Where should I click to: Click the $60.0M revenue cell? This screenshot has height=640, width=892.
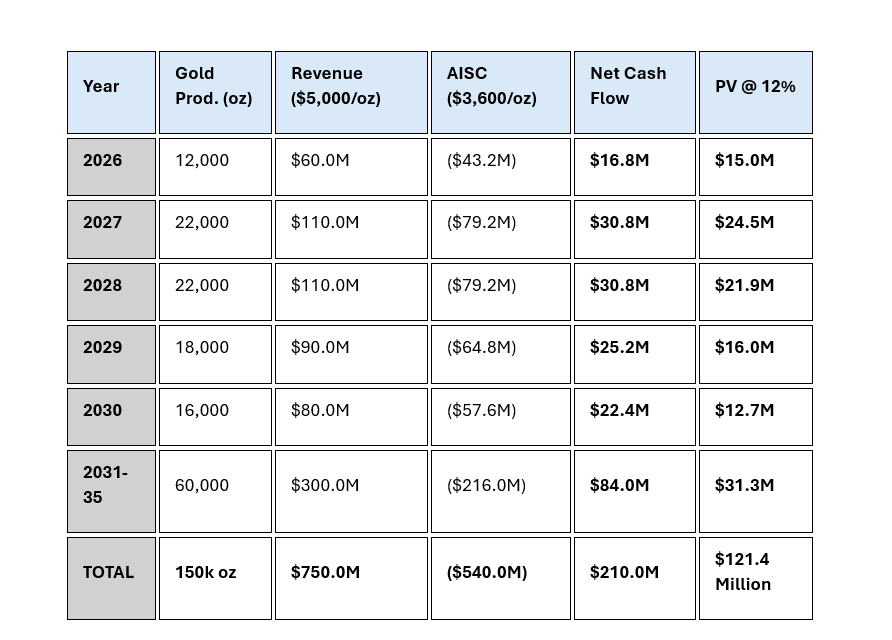click(351, 166)
